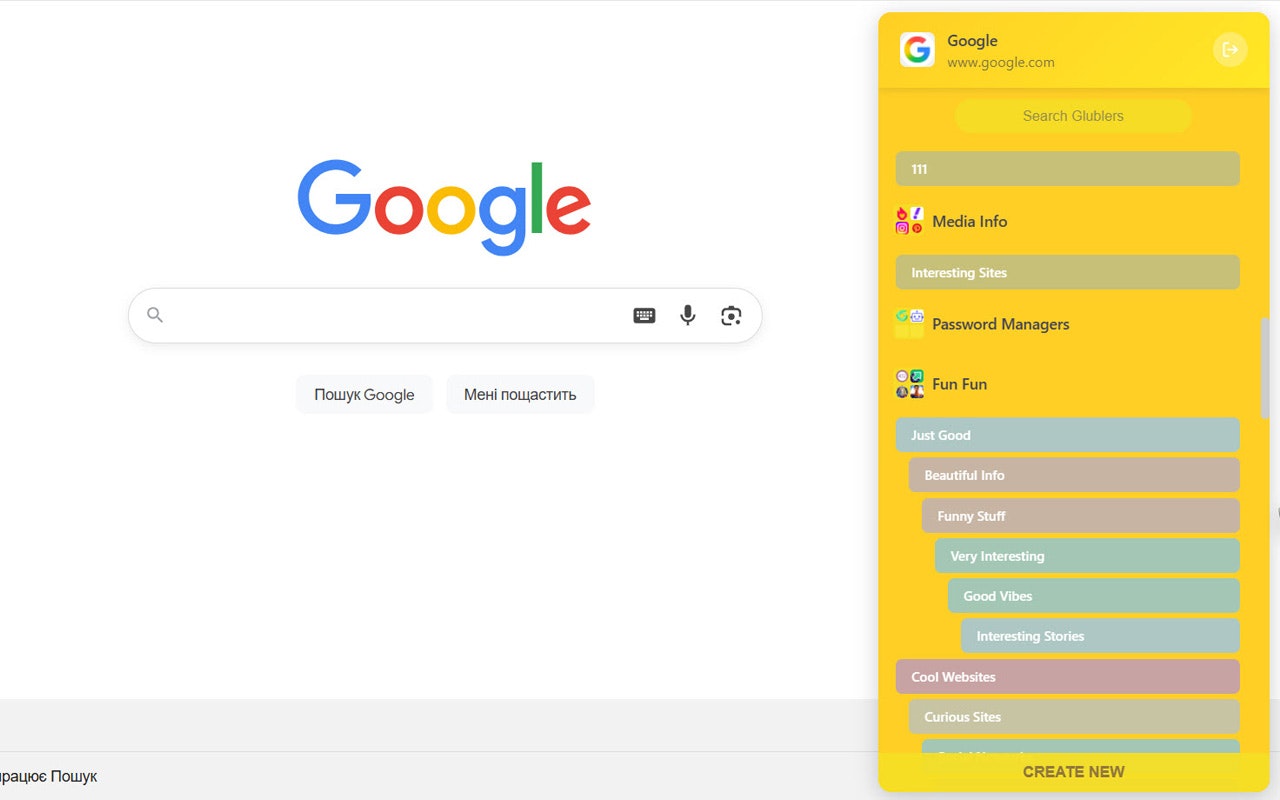The image size is (1280, 800).
Task: Click the robot icon on Password Managers group
Action: (917, 316)
